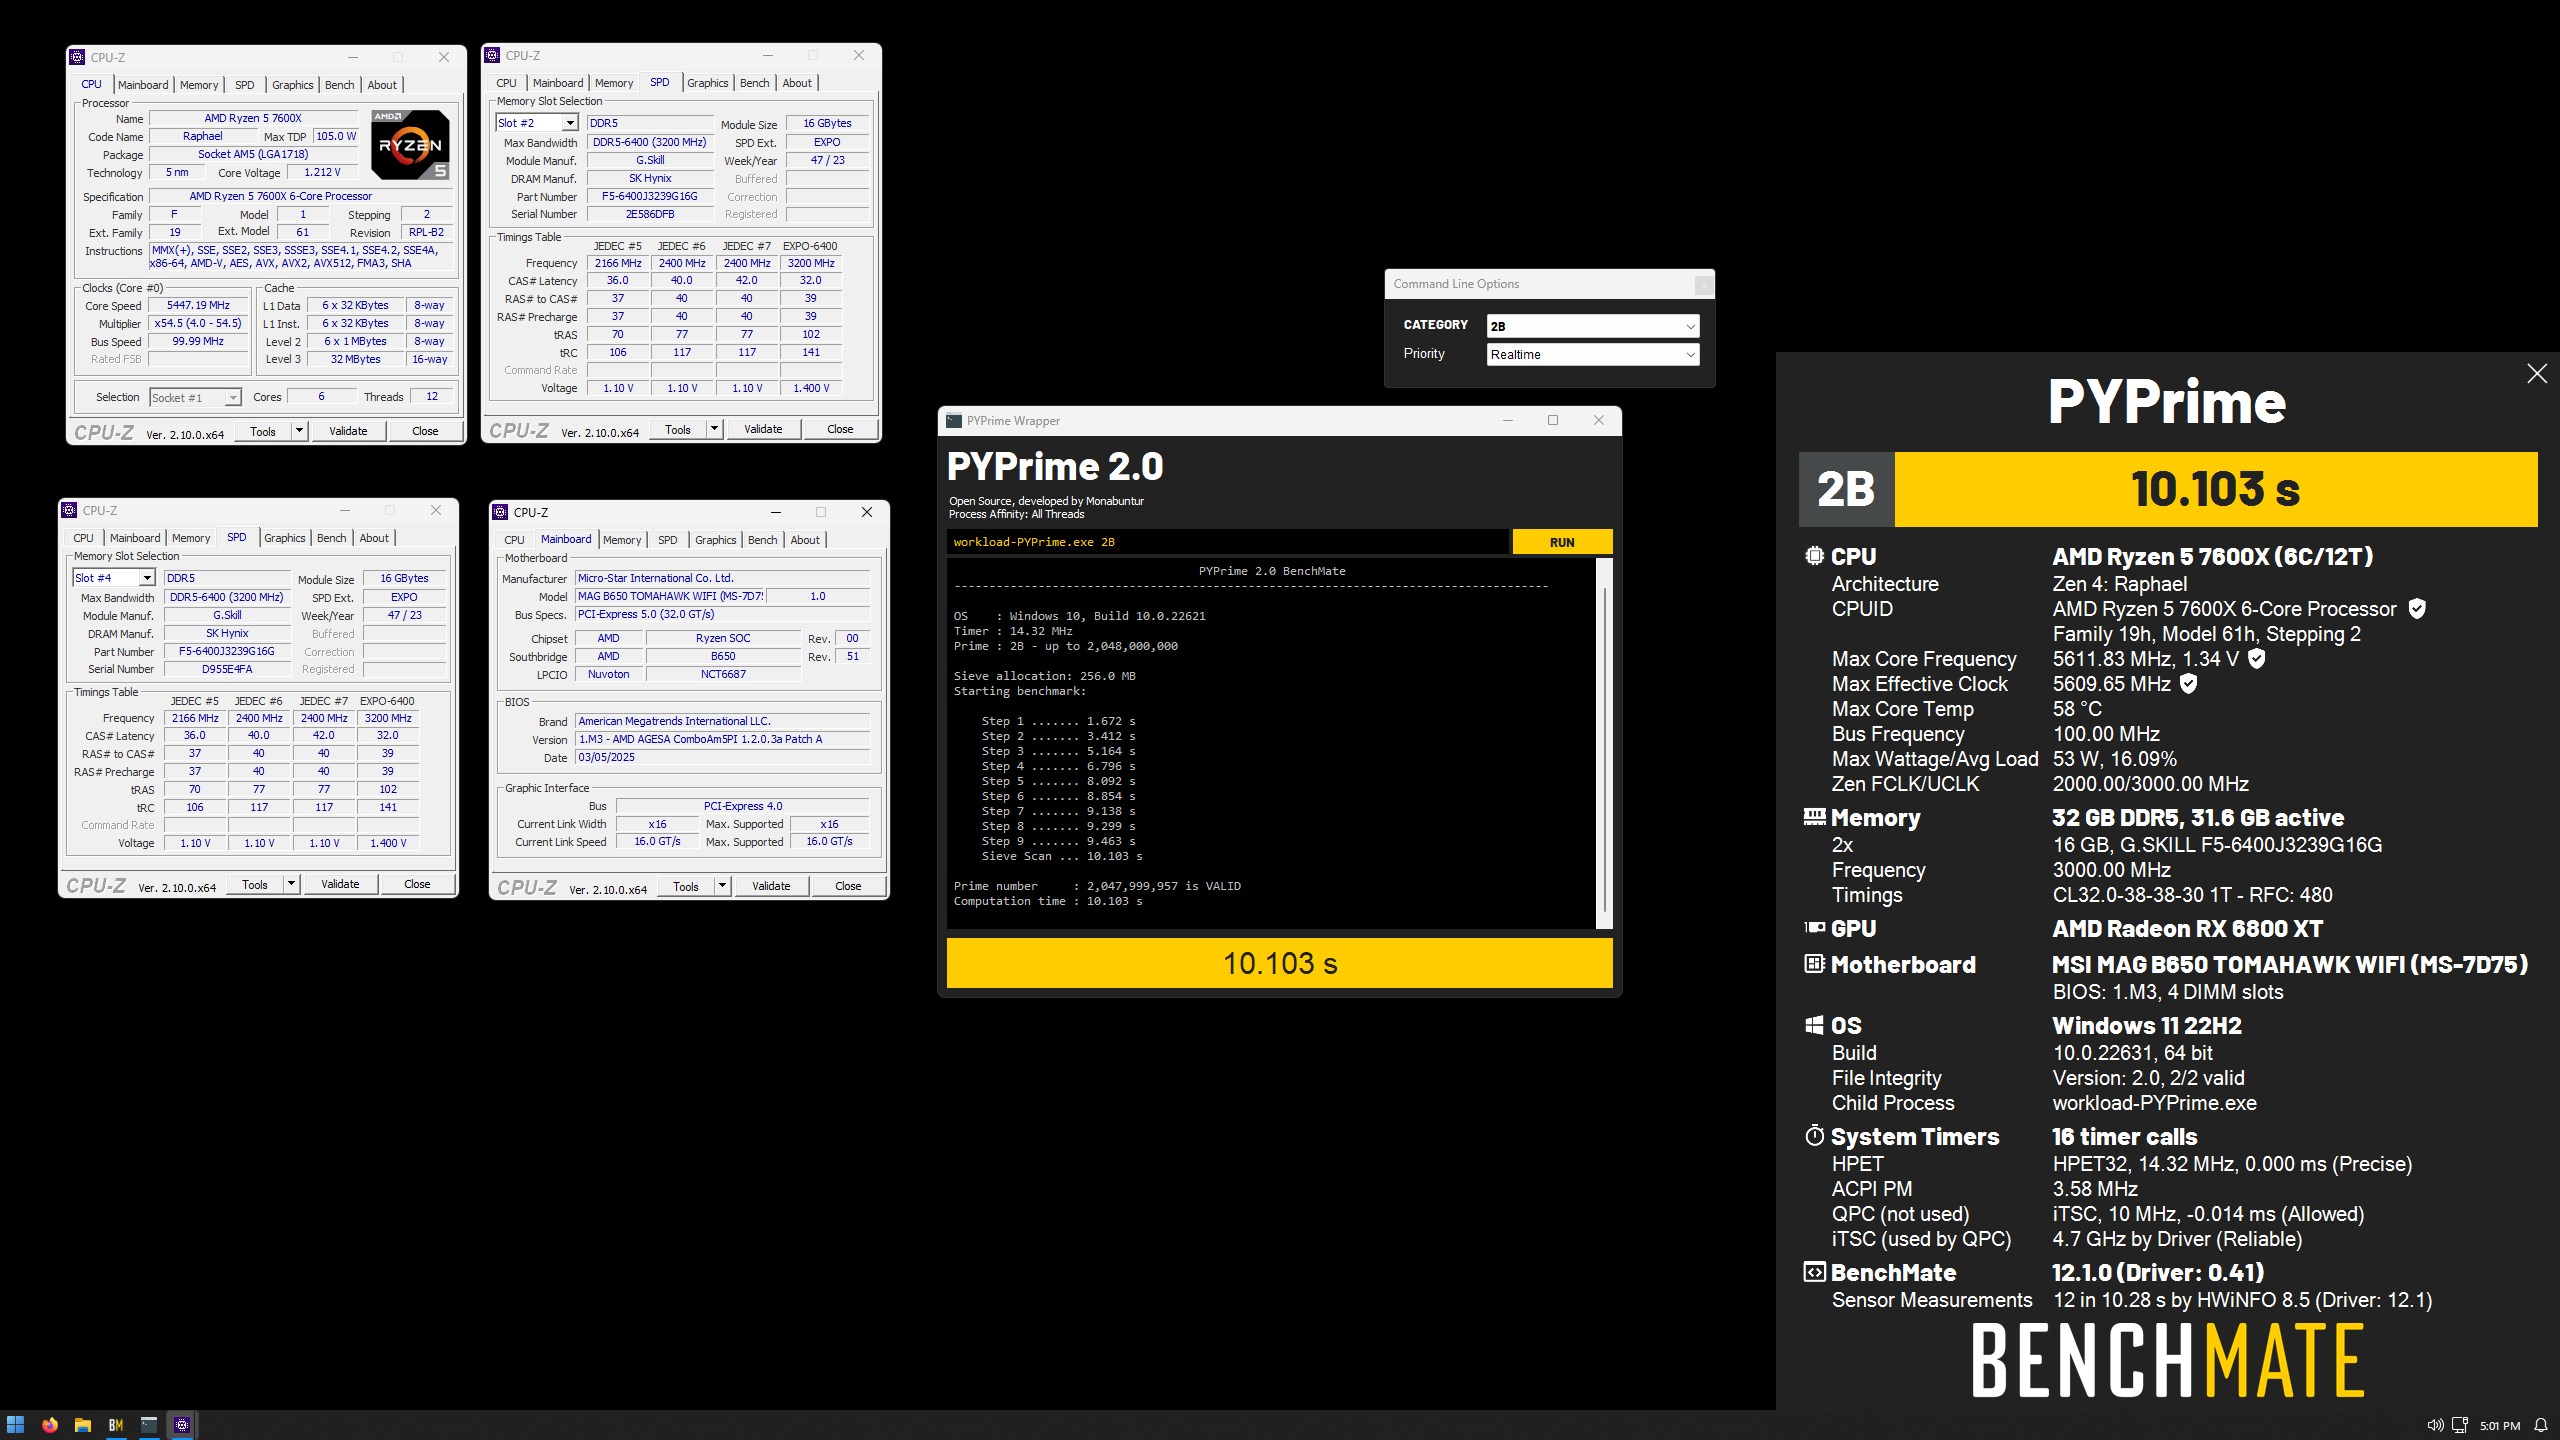Select the Core Speed 5447.19 MHz value
This screenshot has height=1440, width=2560.
coord(198,306)
